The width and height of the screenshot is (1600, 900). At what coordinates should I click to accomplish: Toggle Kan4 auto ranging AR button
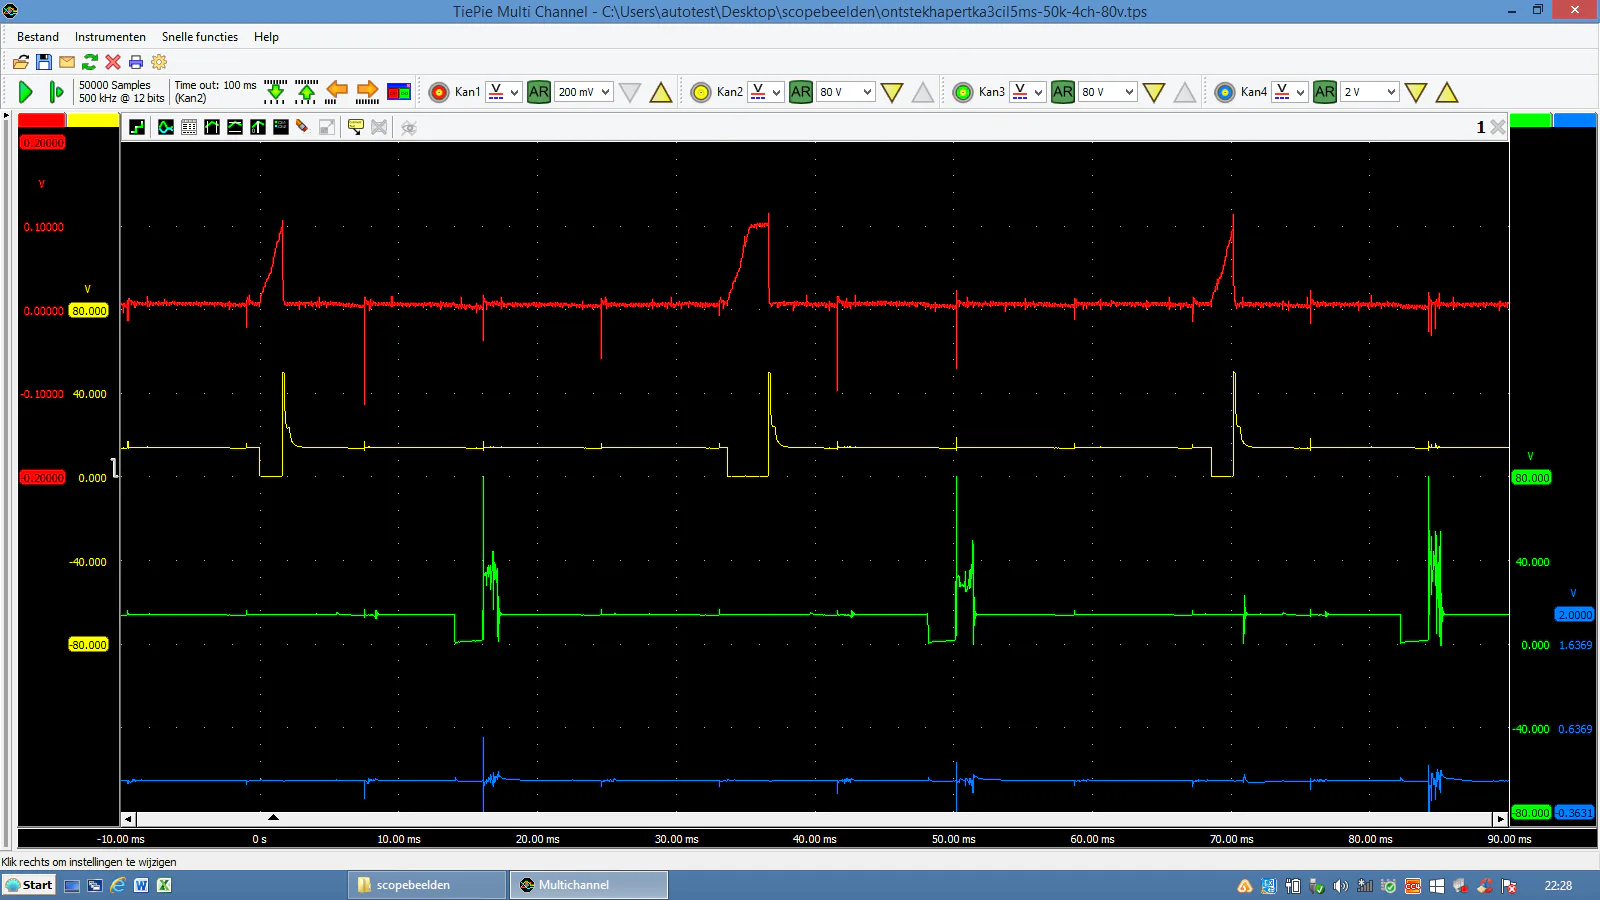(1325, 92)
